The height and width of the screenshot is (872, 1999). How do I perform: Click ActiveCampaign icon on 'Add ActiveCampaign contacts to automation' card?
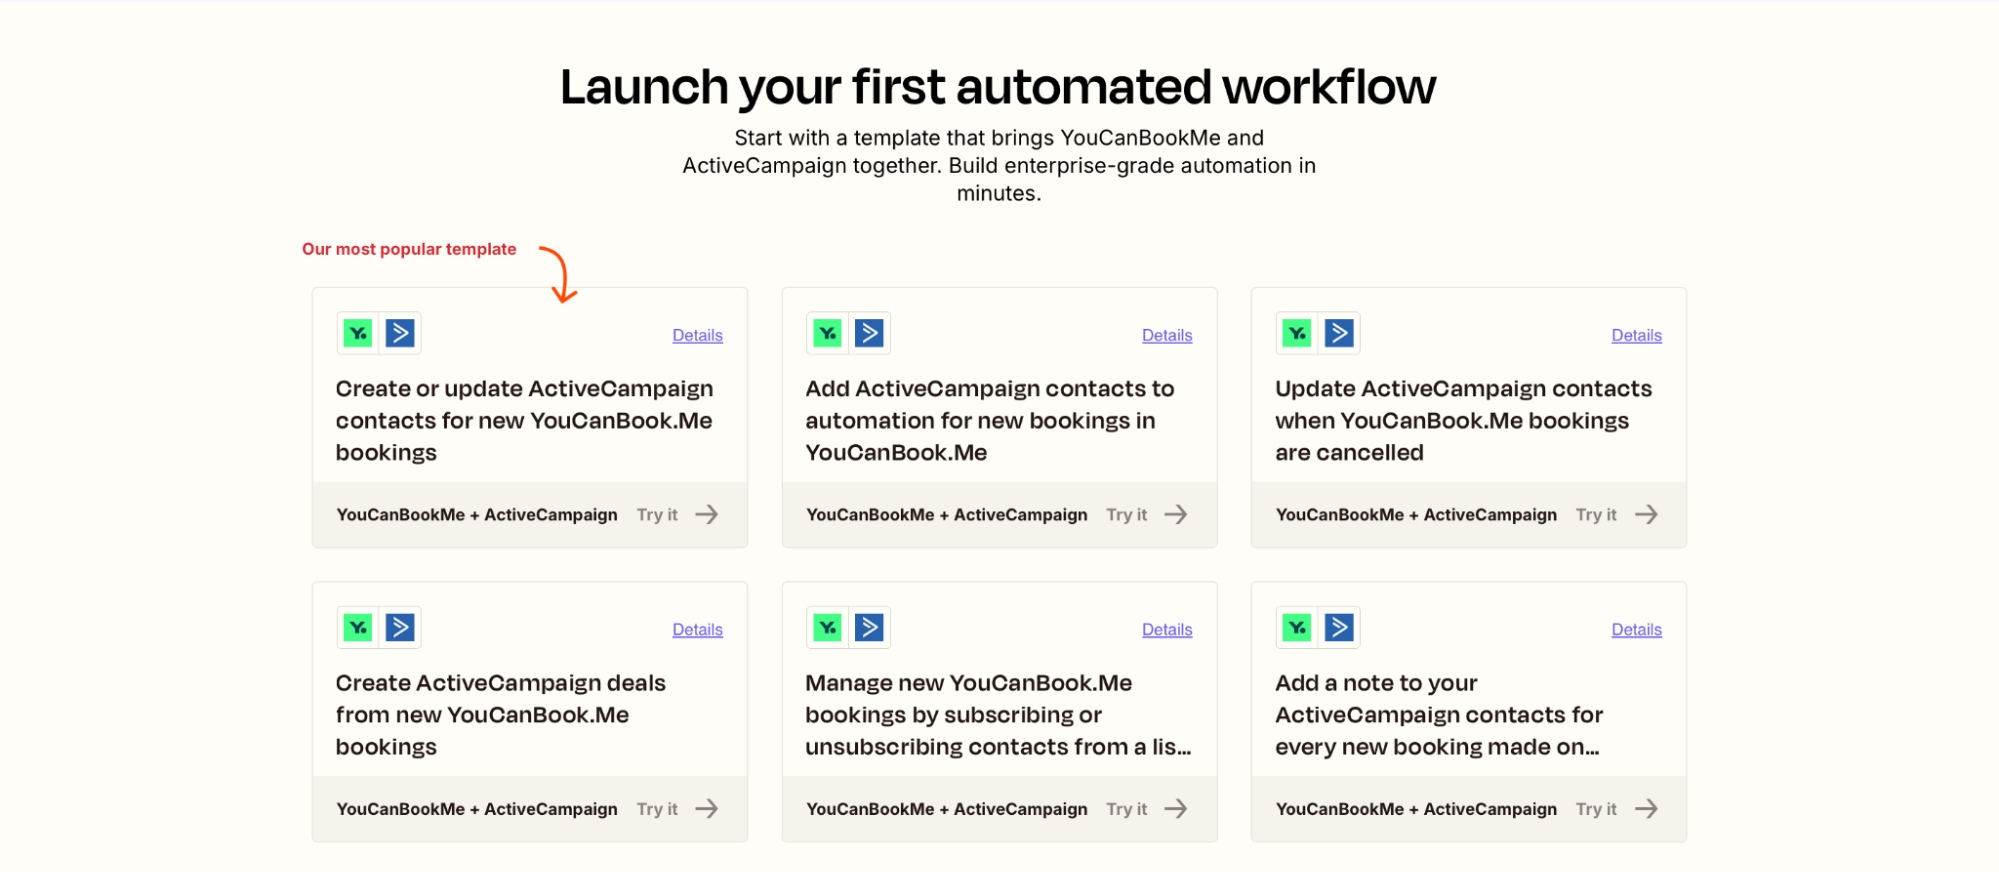[870, 333]
